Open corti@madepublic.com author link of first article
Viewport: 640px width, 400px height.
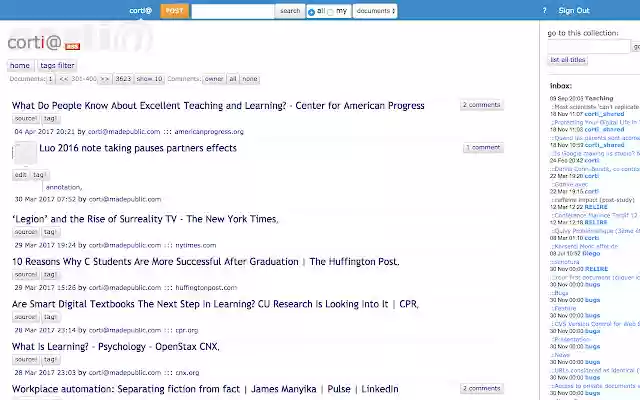124,131
